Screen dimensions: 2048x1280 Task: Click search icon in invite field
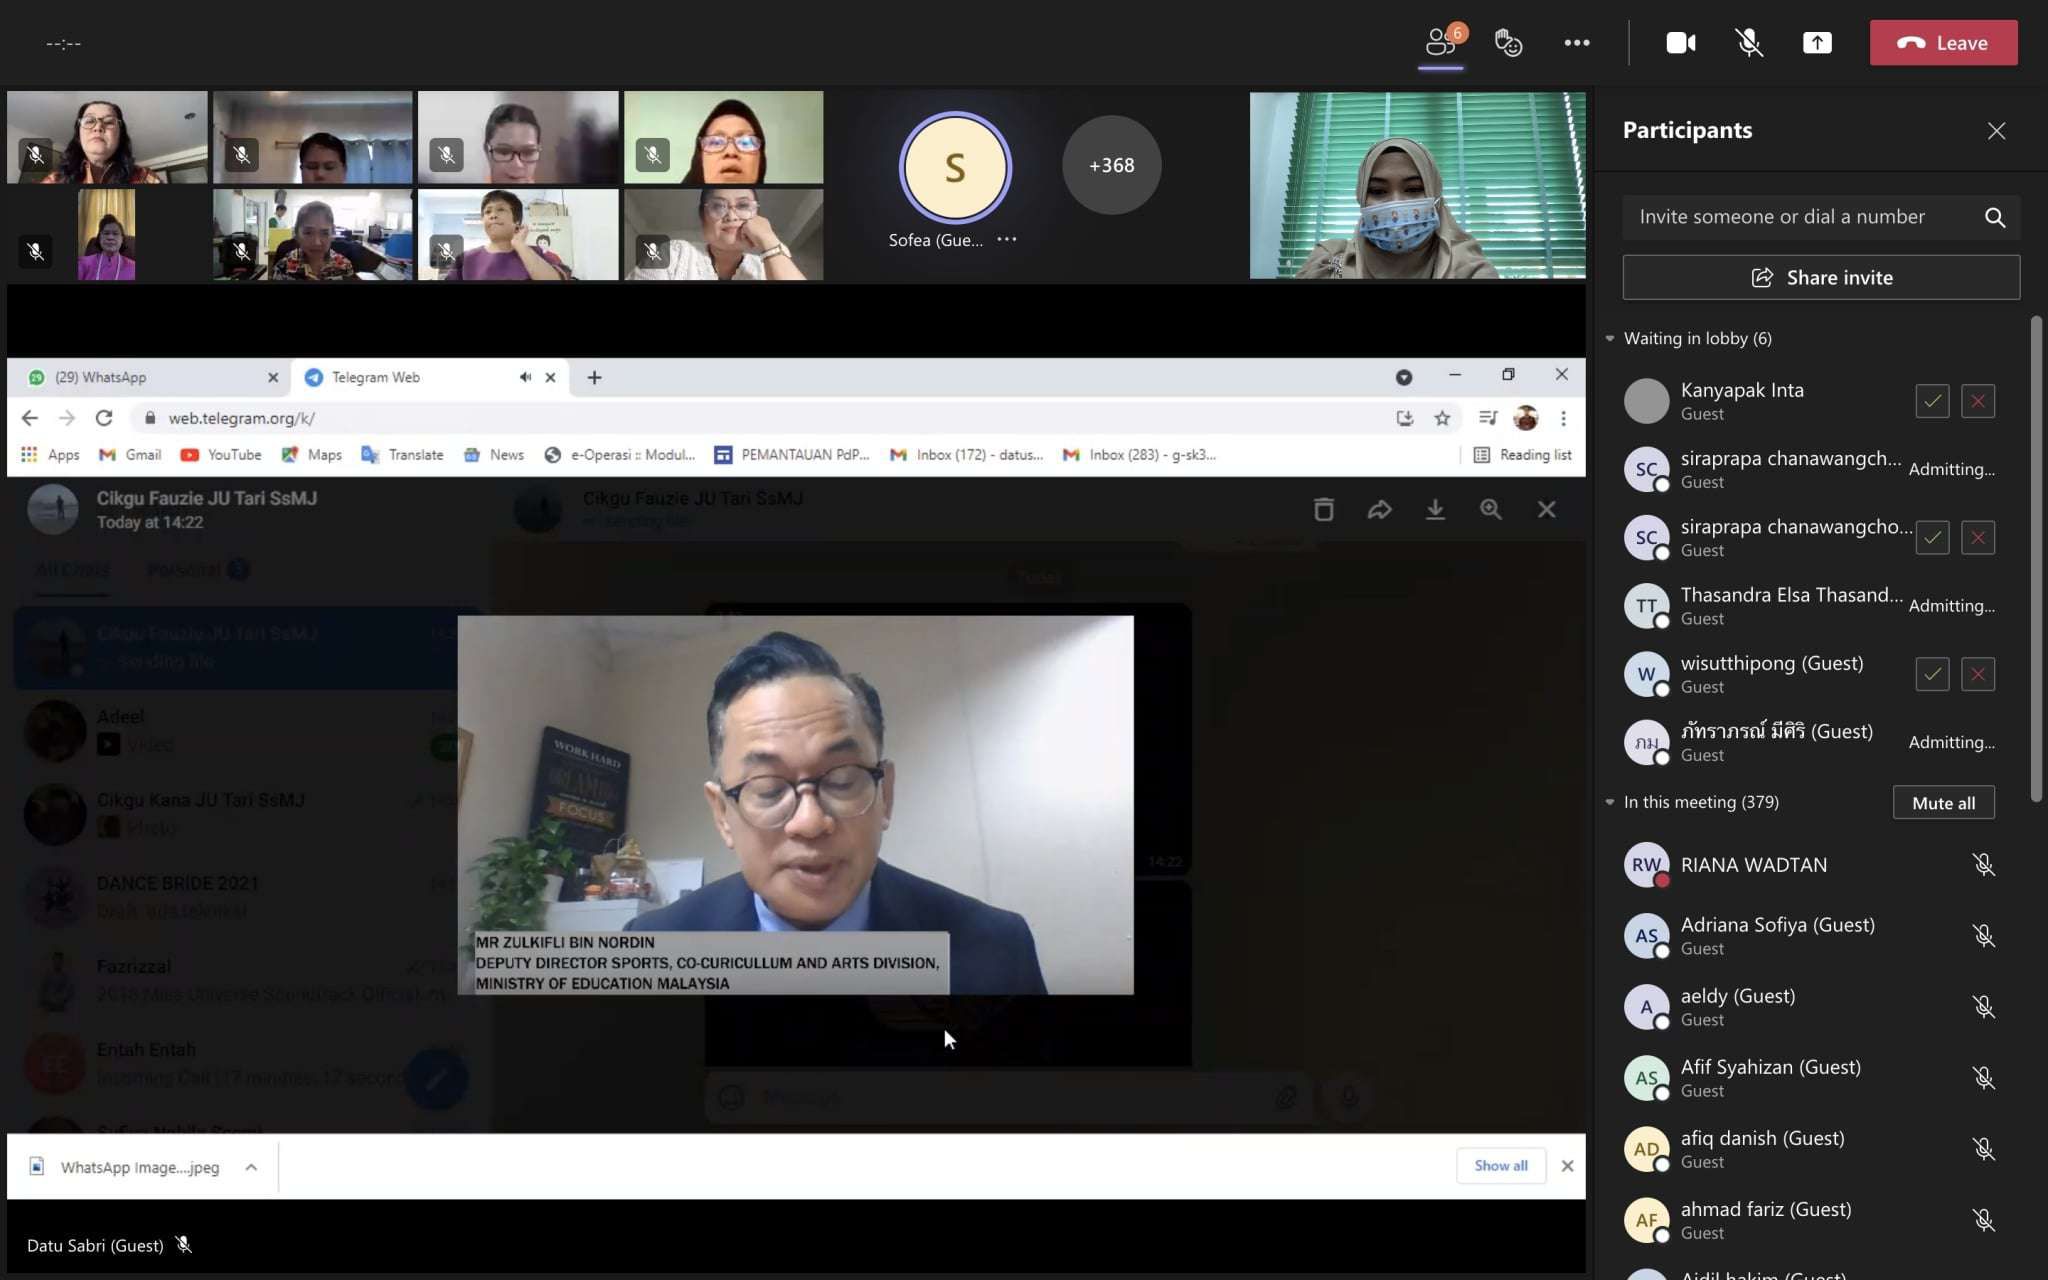pos(1995,217)
